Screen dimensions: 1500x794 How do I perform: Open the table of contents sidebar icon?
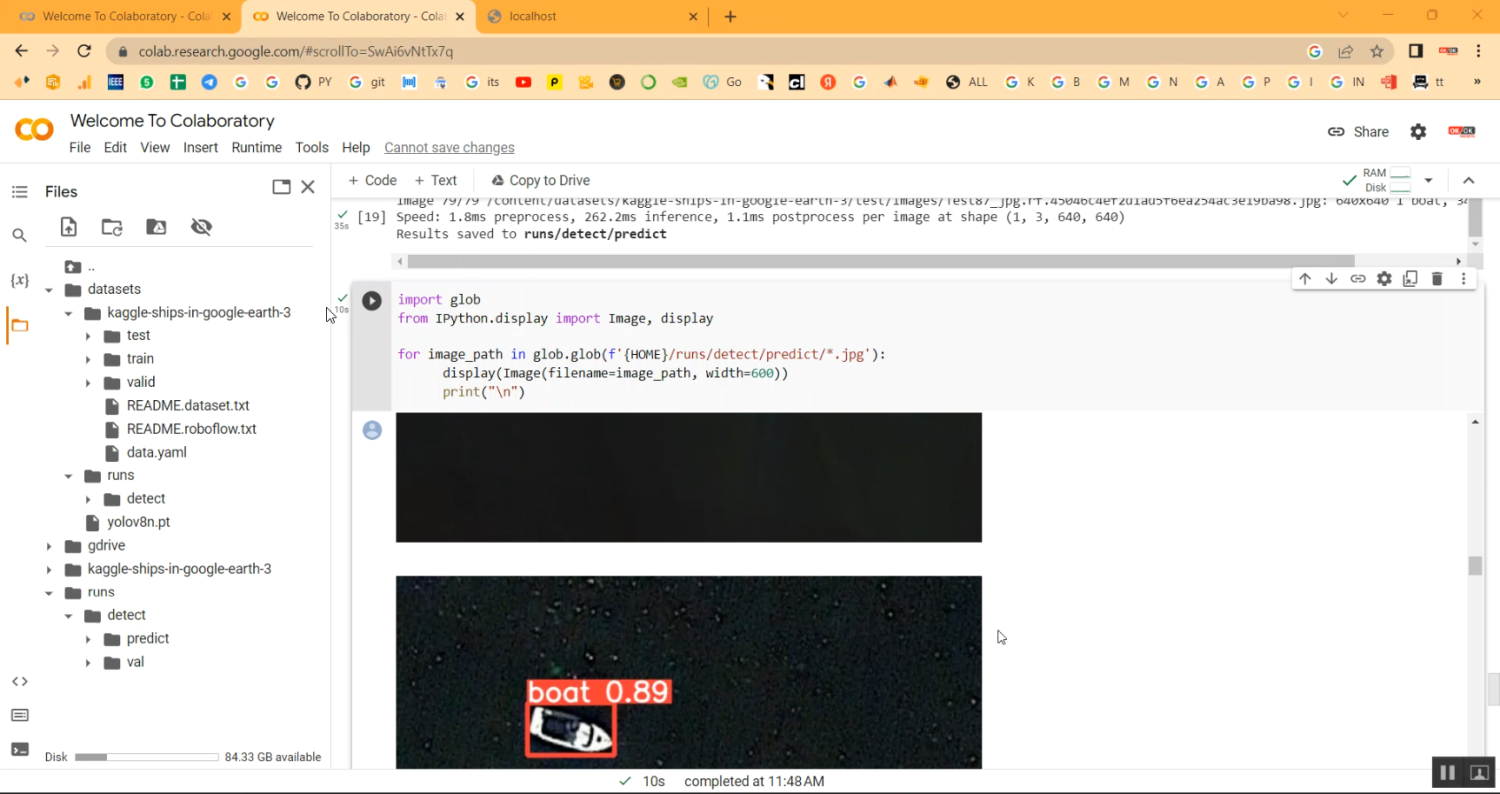[19, 192]
